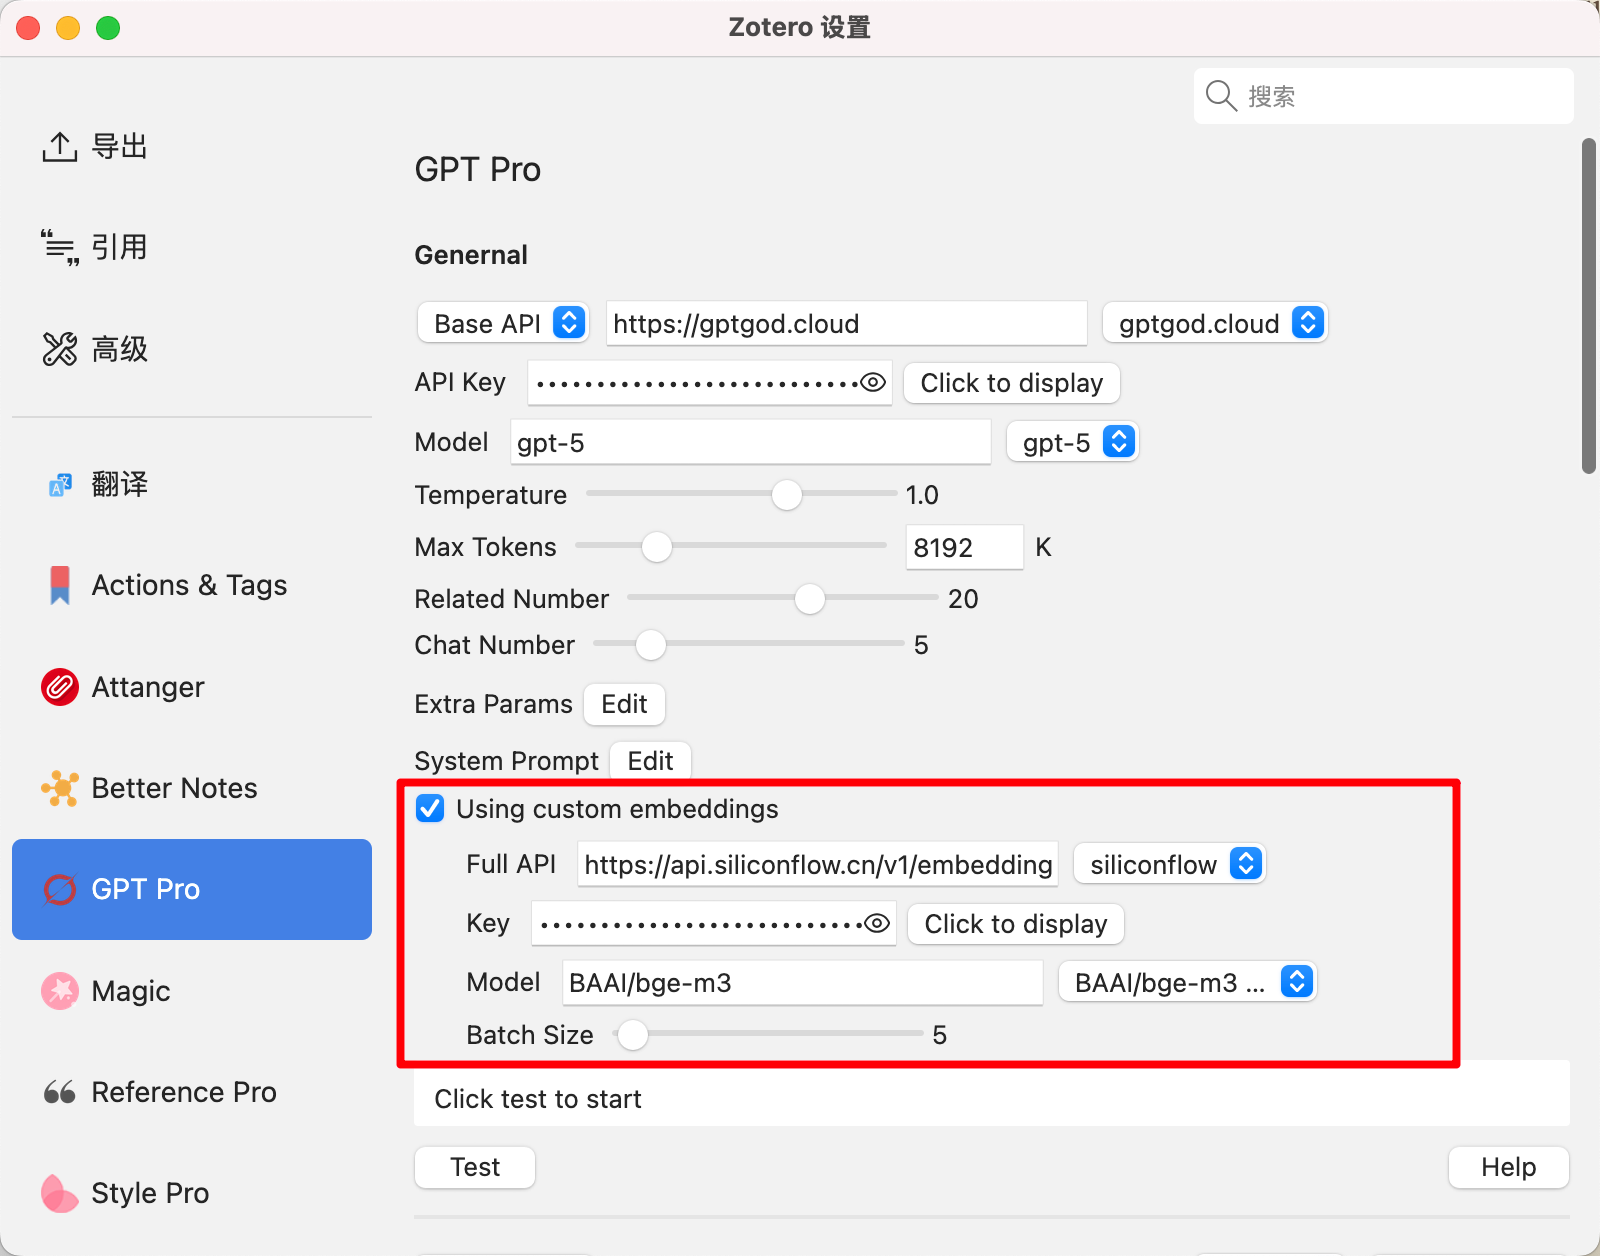Click the Advanced (高级) tools icon
Viewport: 1600px width, 1256px height.
click(x=60, y=349)
